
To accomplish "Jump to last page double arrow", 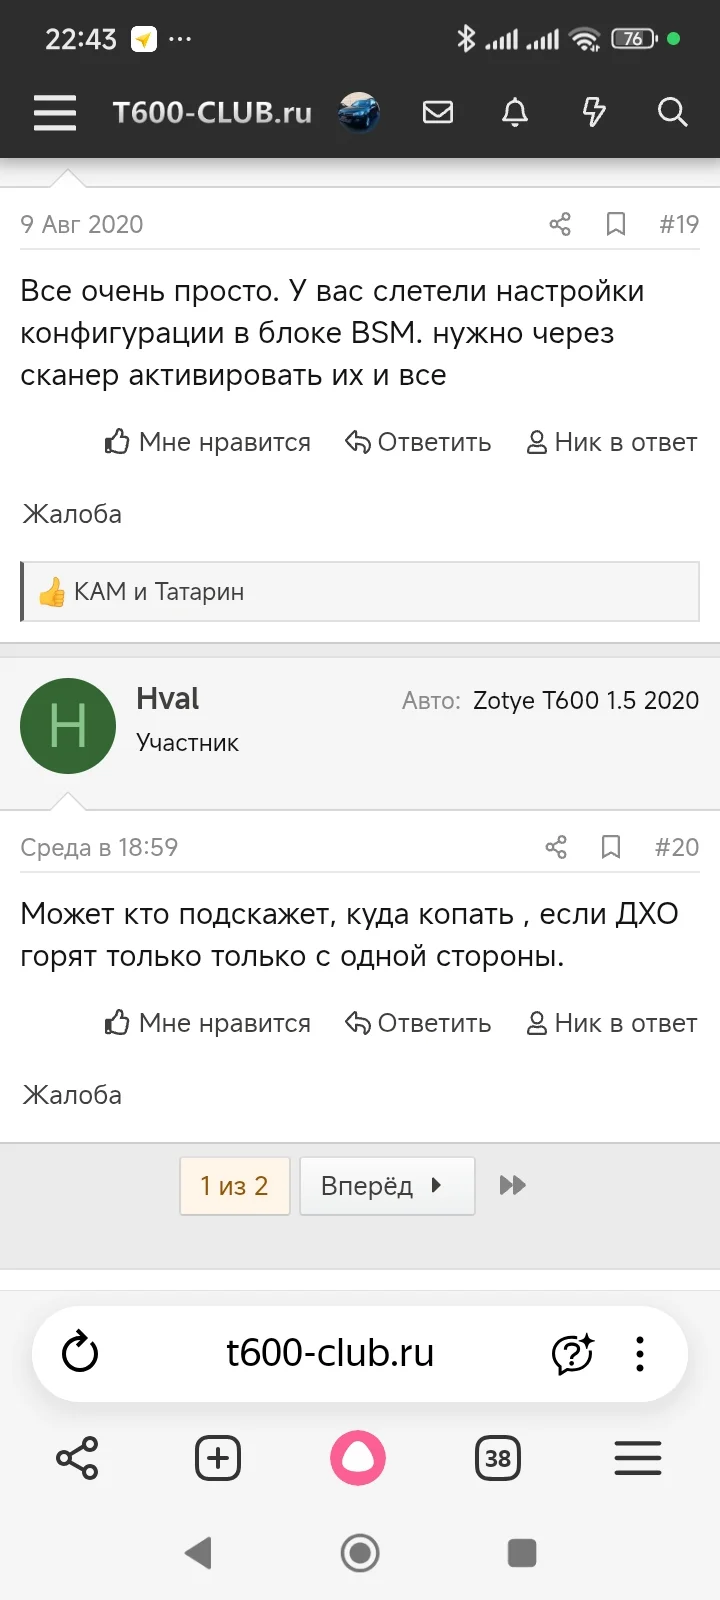I will point(512,1186).
